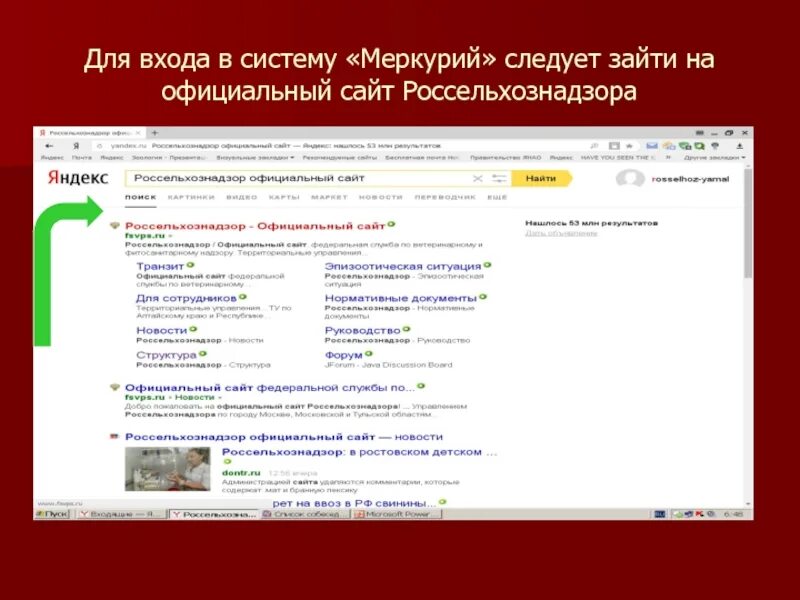Open the 'Новости' sublink under first result

click(x=162, y=331)
